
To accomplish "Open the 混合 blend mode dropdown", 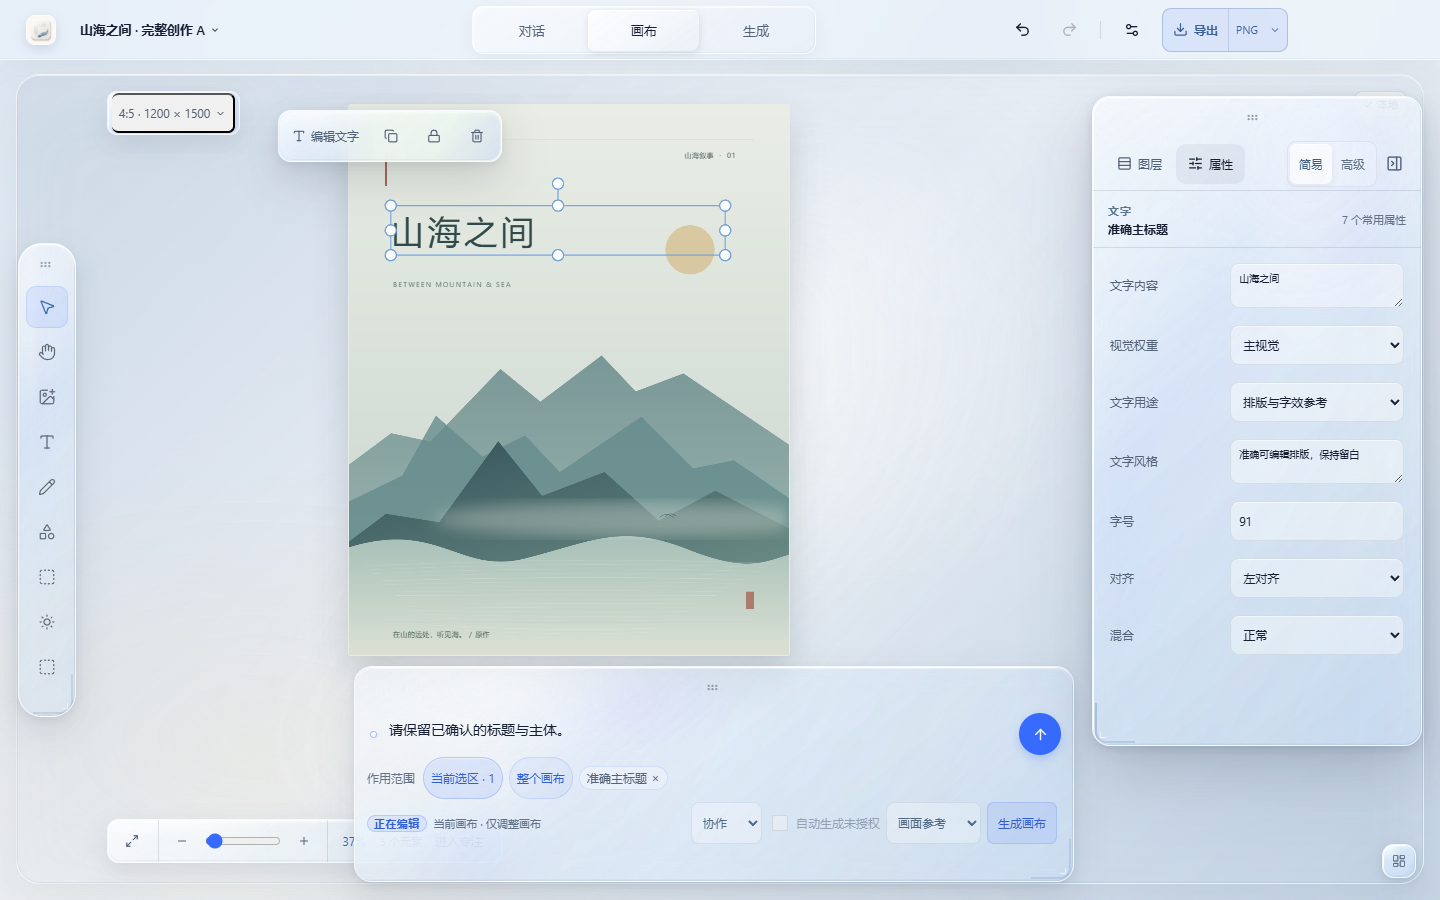I will [1317, 635].
